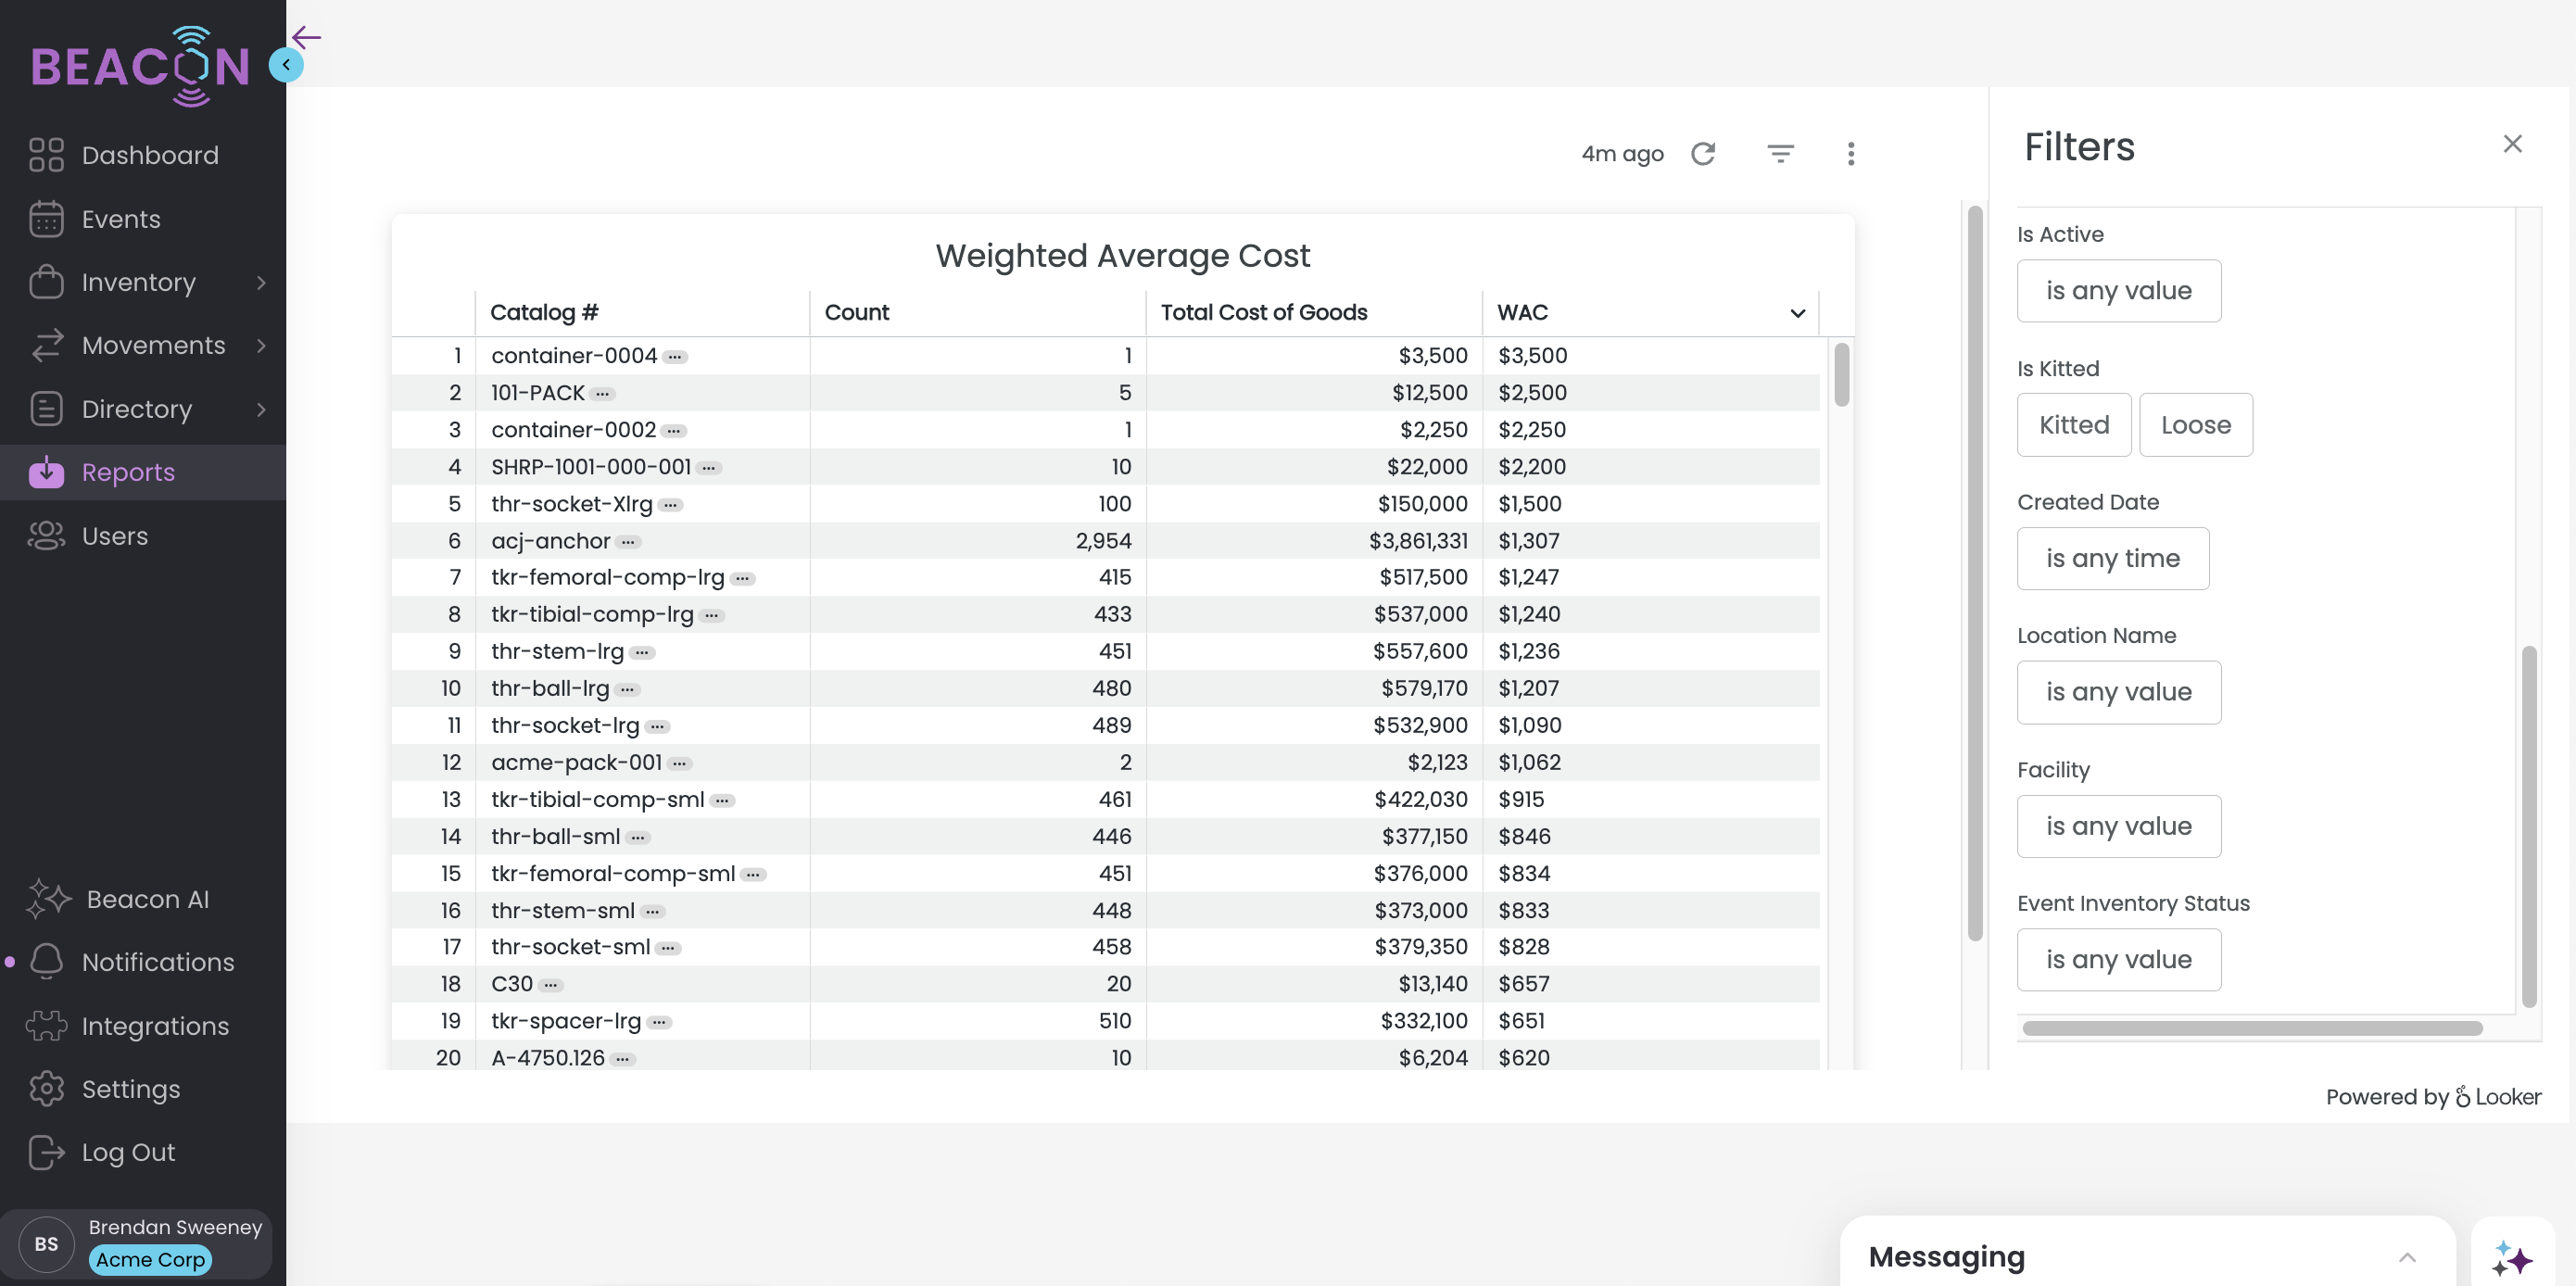Viewport: 2576px width, 1286px height.
Task: Click the refresh dashboard icon
Action: click(1703, 154)
